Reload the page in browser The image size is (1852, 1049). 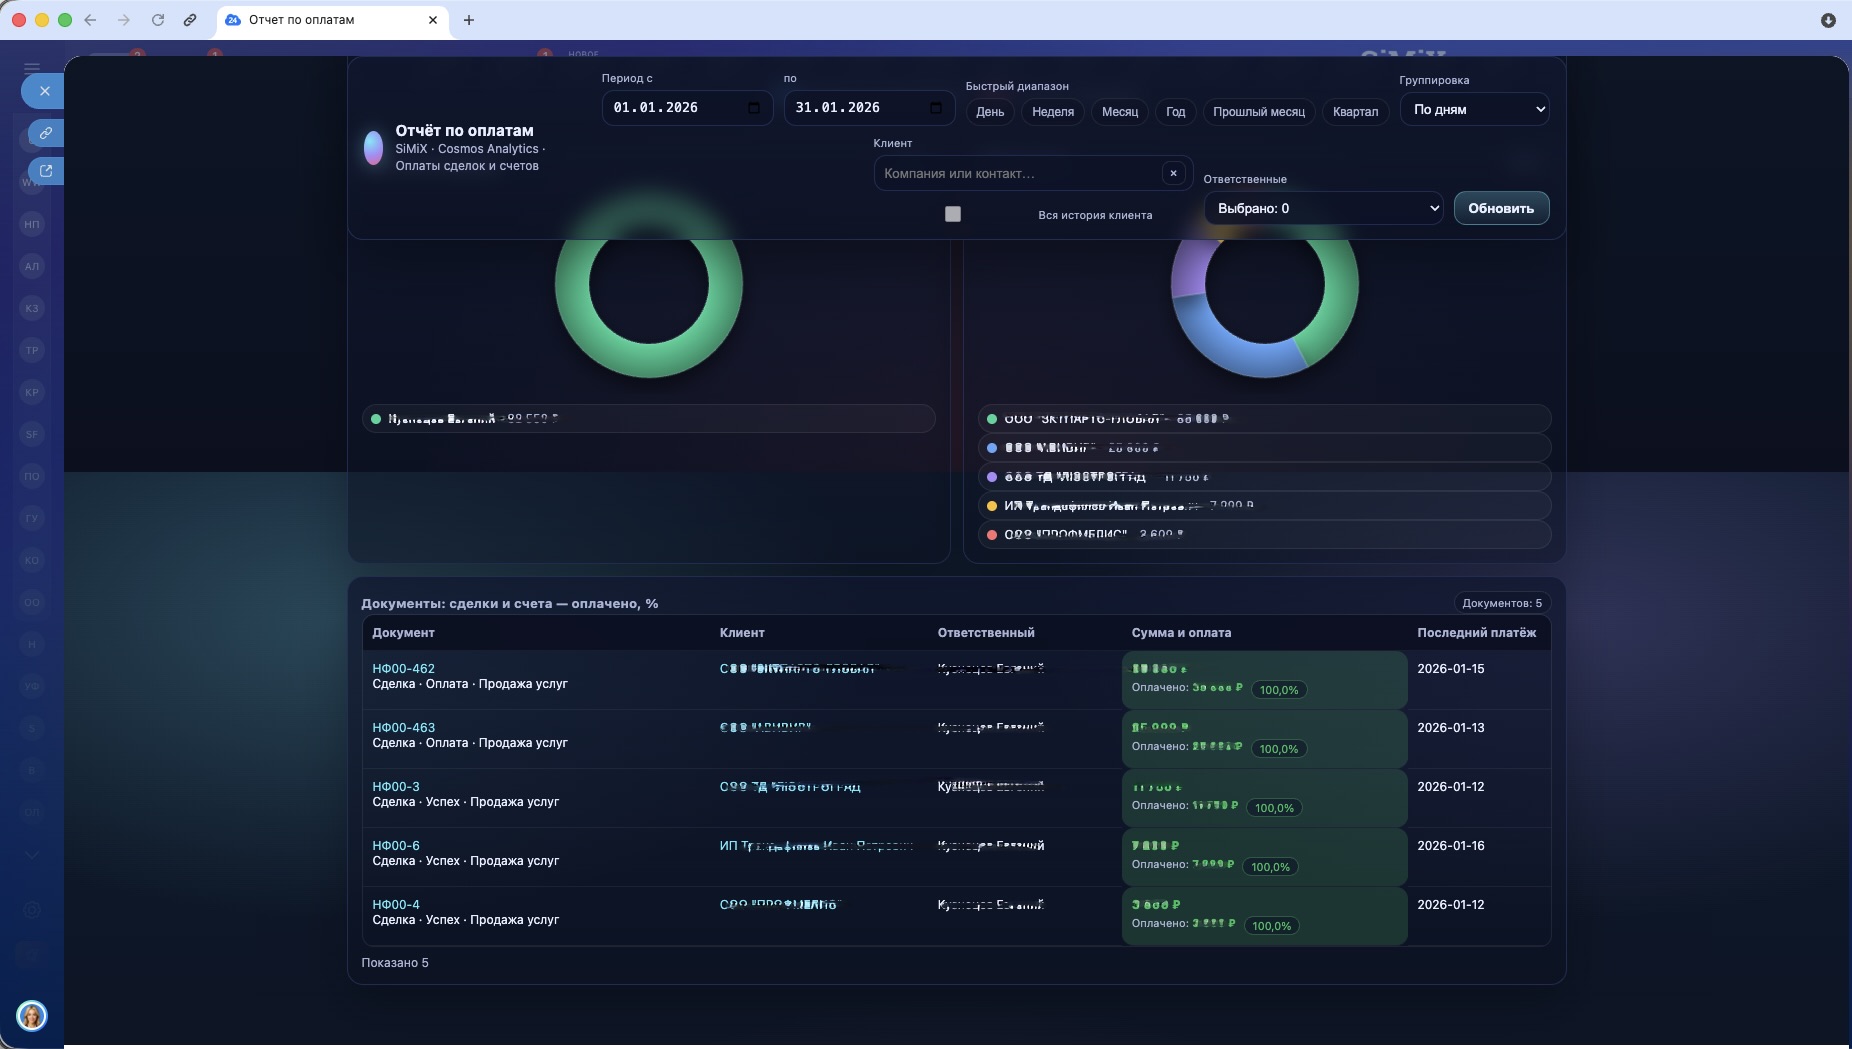158,20
